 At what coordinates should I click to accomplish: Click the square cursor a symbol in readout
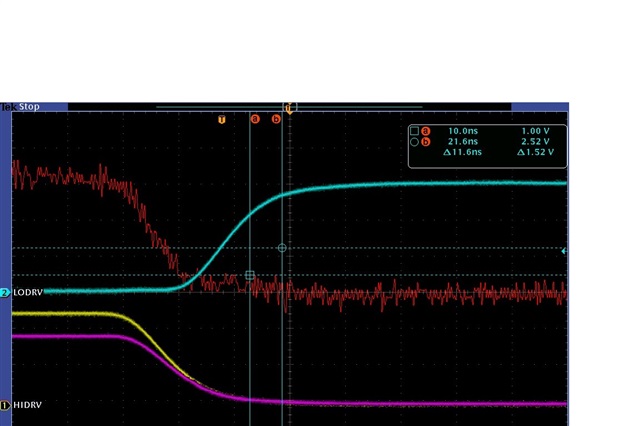(x=414, y=131)
